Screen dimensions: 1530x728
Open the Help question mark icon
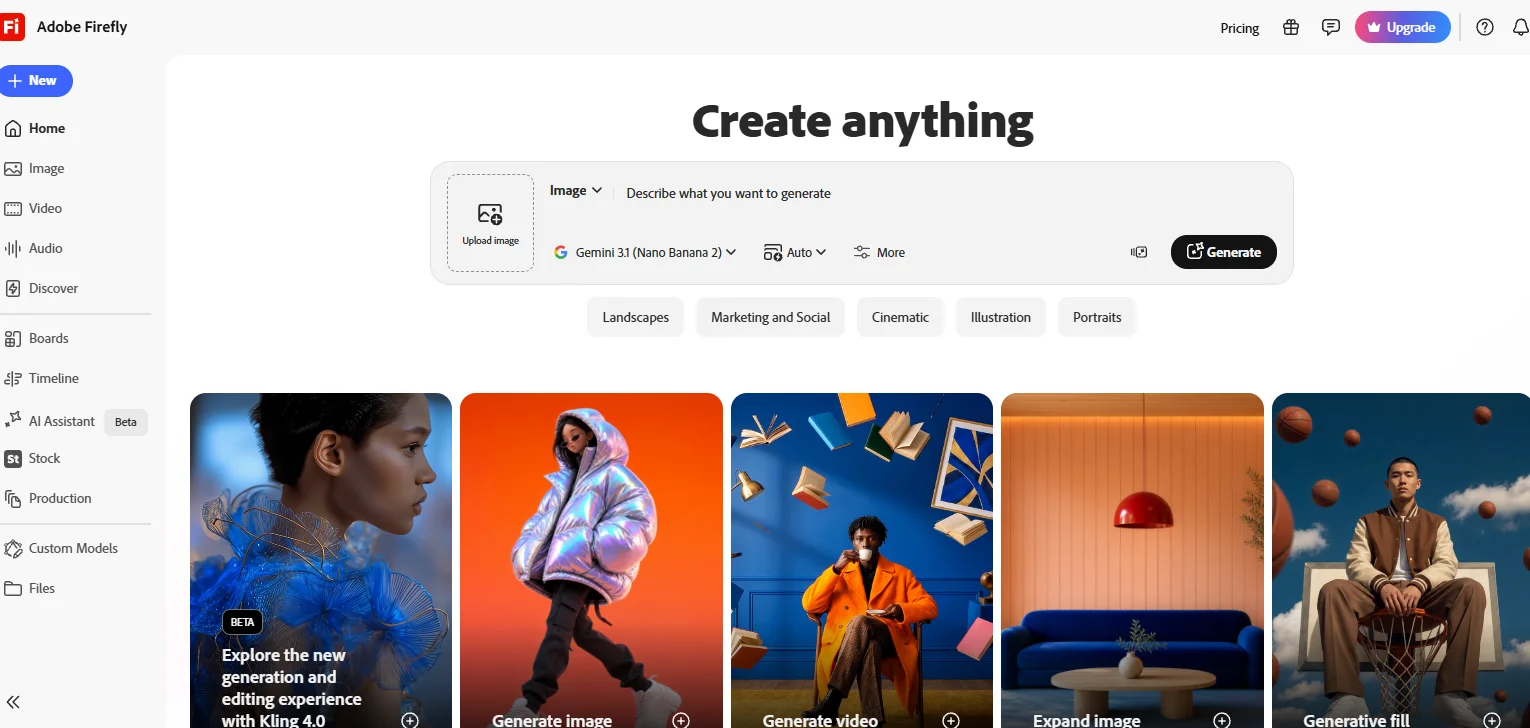pos(1485,28)
